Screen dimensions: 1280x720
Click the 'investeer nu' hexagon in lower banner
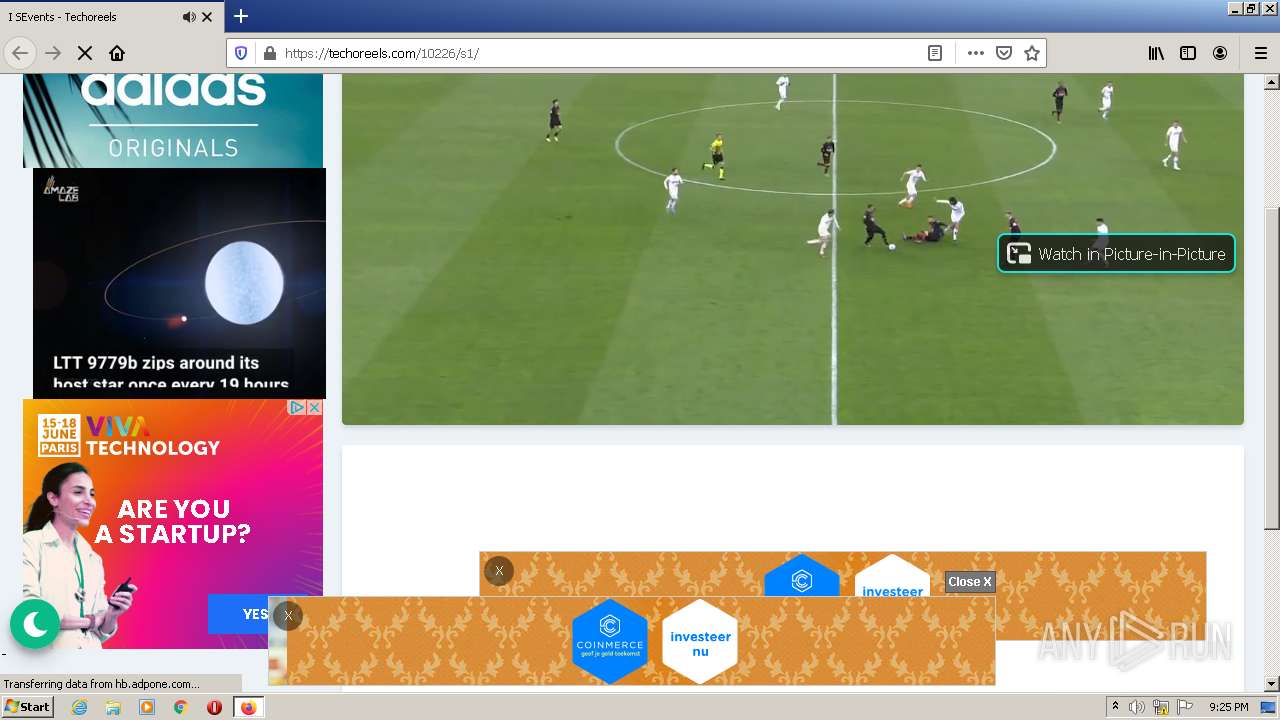pos(700,642)
